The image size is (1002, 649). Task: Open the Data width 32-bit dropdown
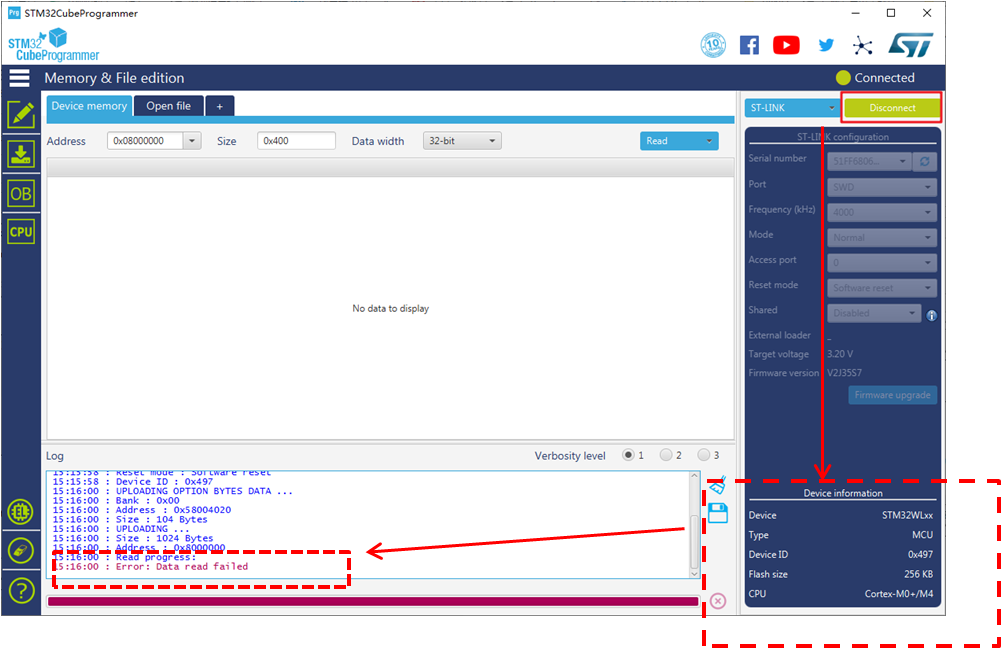pyautogui.click(x=462, y=141)
